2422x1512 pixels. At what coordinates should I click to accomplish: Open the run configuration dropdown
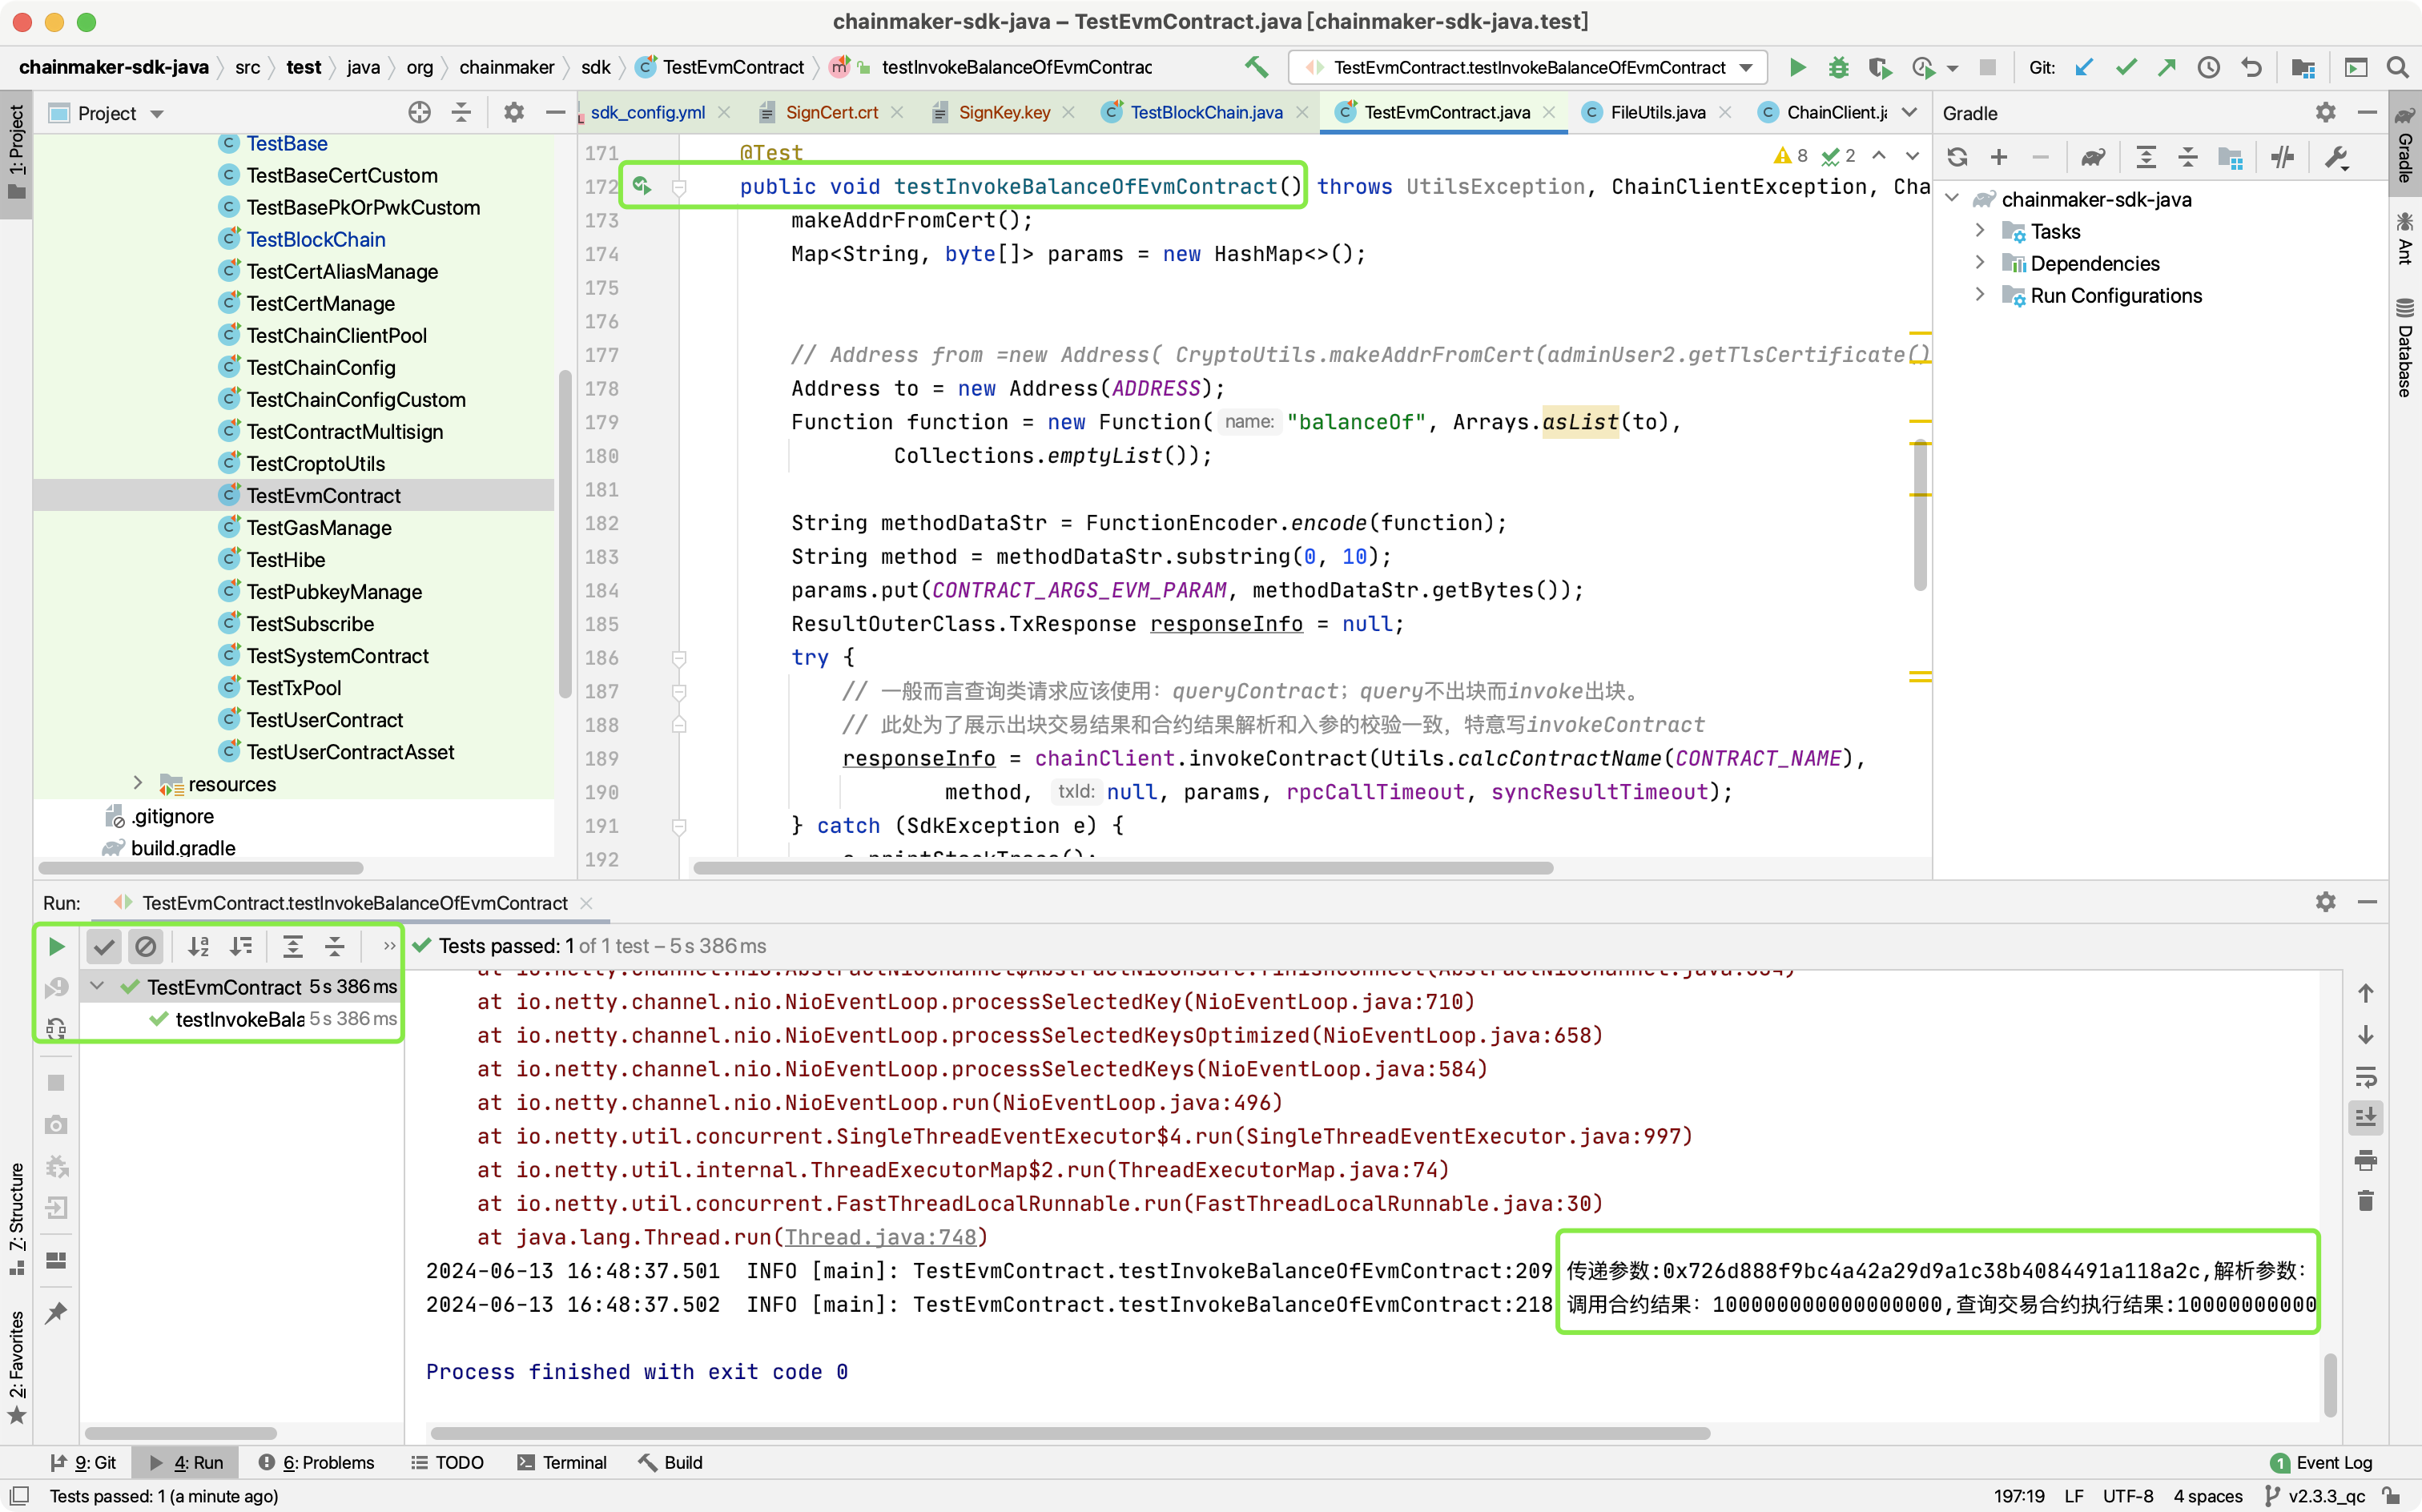1746,67
